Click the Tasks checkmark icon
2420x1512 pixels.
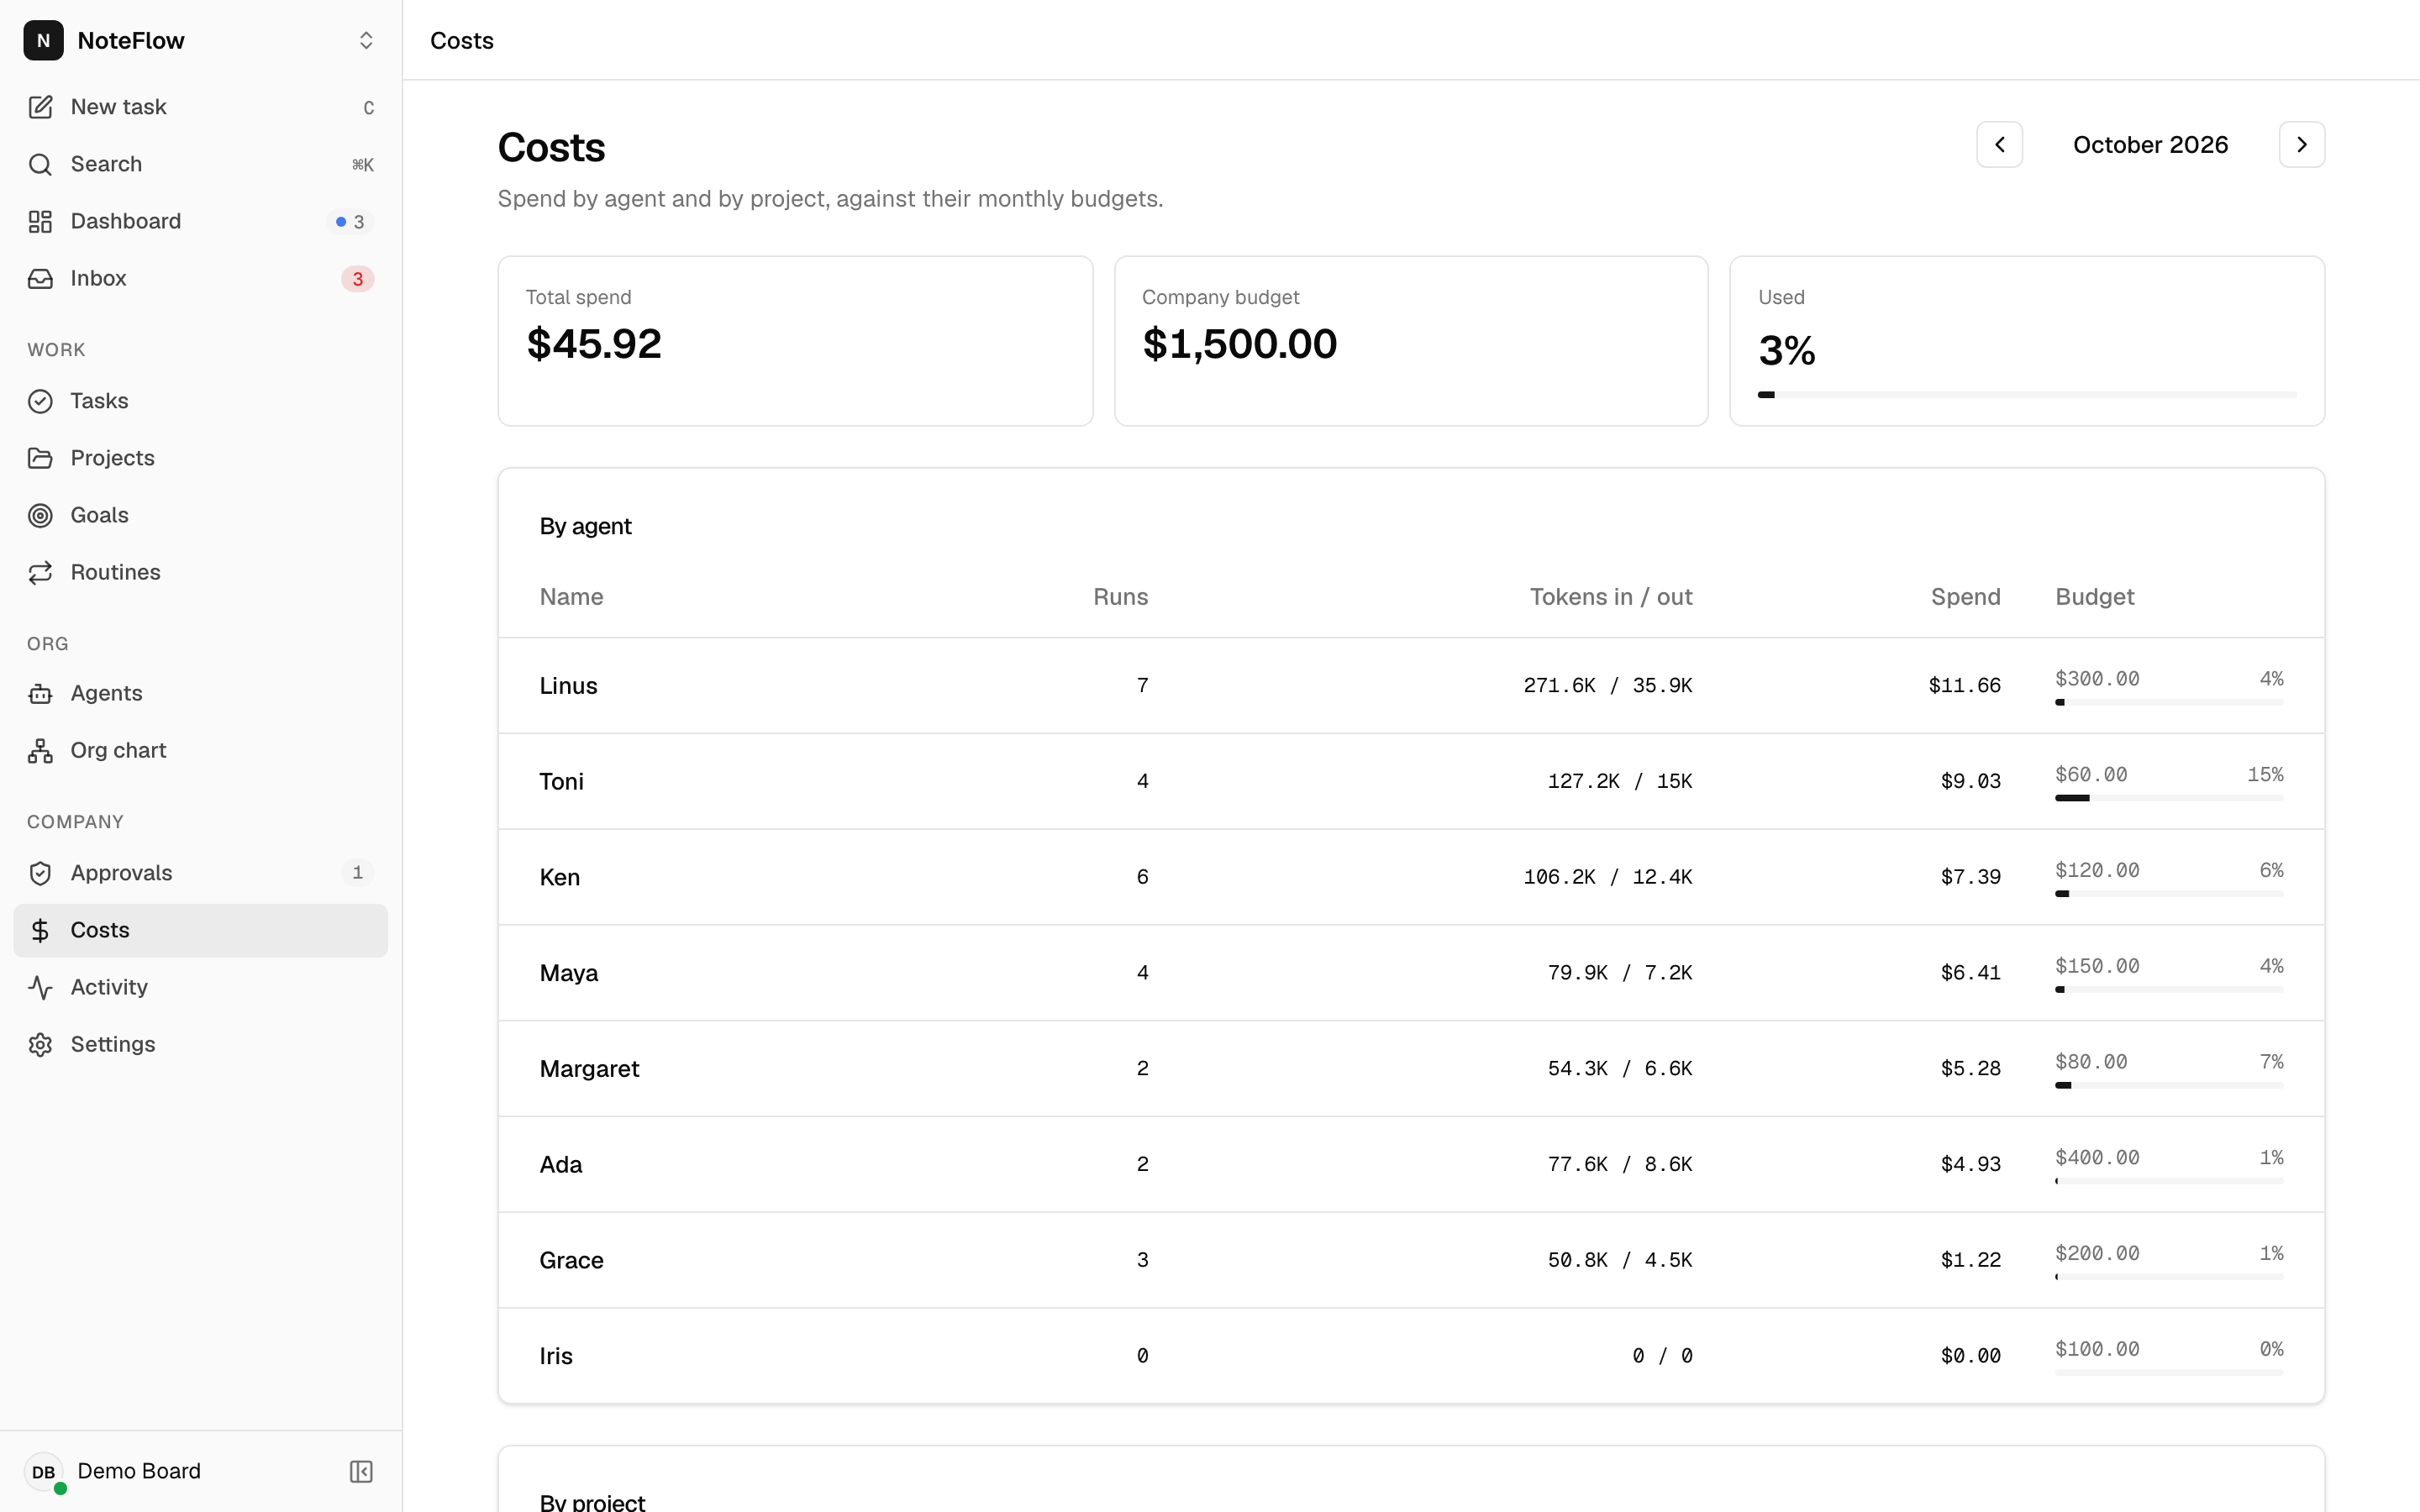coord(40,401)
